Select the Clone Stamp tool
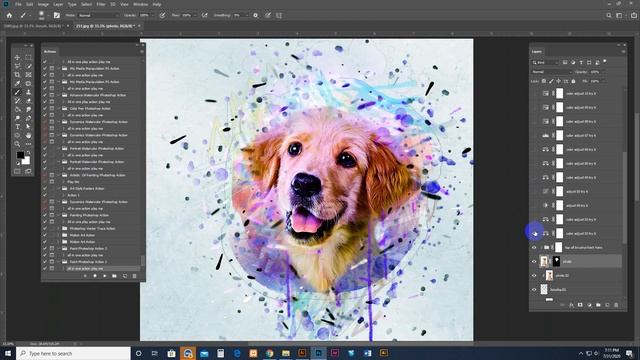 tap(28, 92)
